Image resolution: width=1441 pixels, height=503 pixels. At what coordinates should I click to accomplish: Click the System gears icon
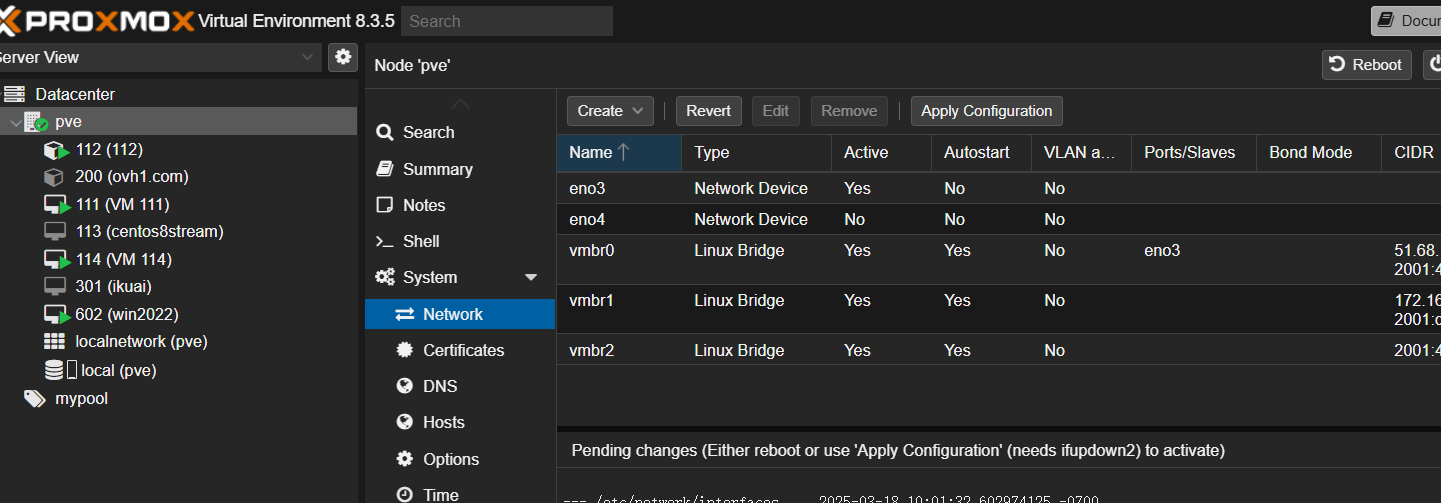click(385, 277)
